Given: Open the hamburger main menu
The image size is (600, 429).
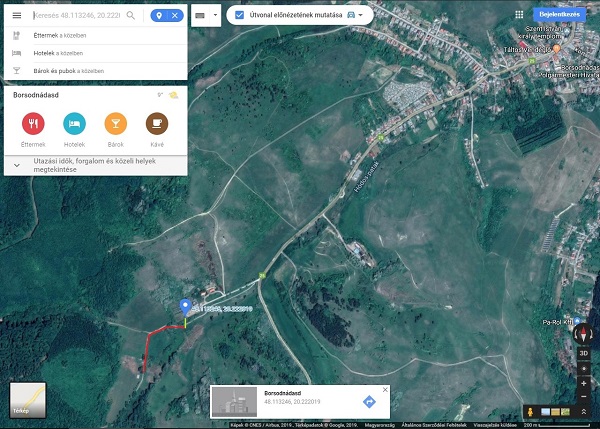Looking at the screenshot, I should [x=16, y=16].
